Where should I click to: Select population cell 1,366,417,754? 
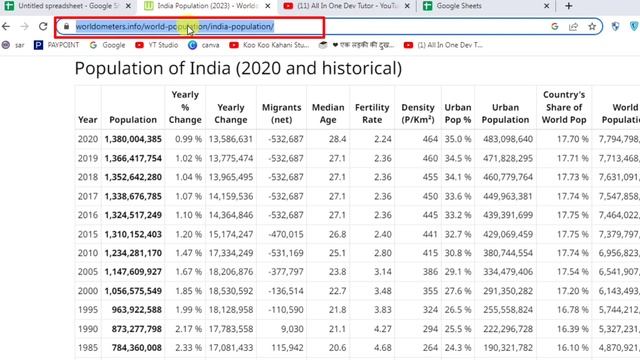133,158
